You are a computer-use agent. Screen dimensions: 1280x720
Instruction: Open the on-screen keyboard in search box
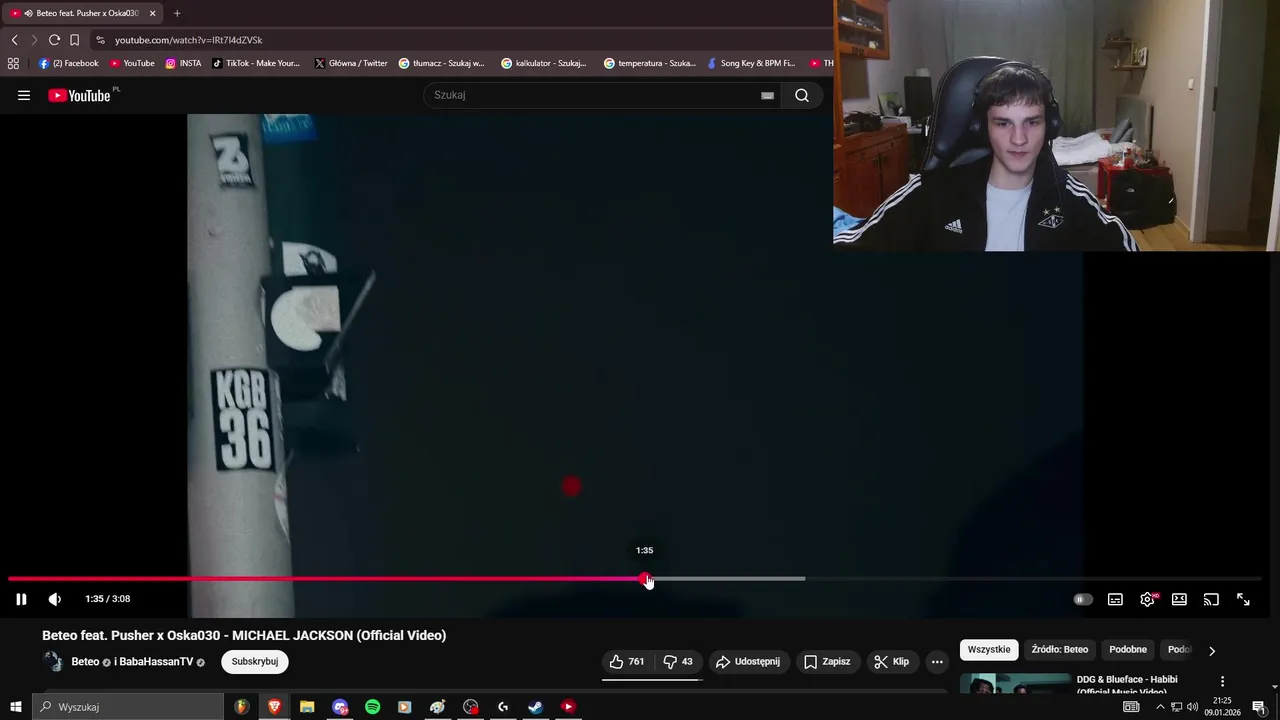click(767, 95)
